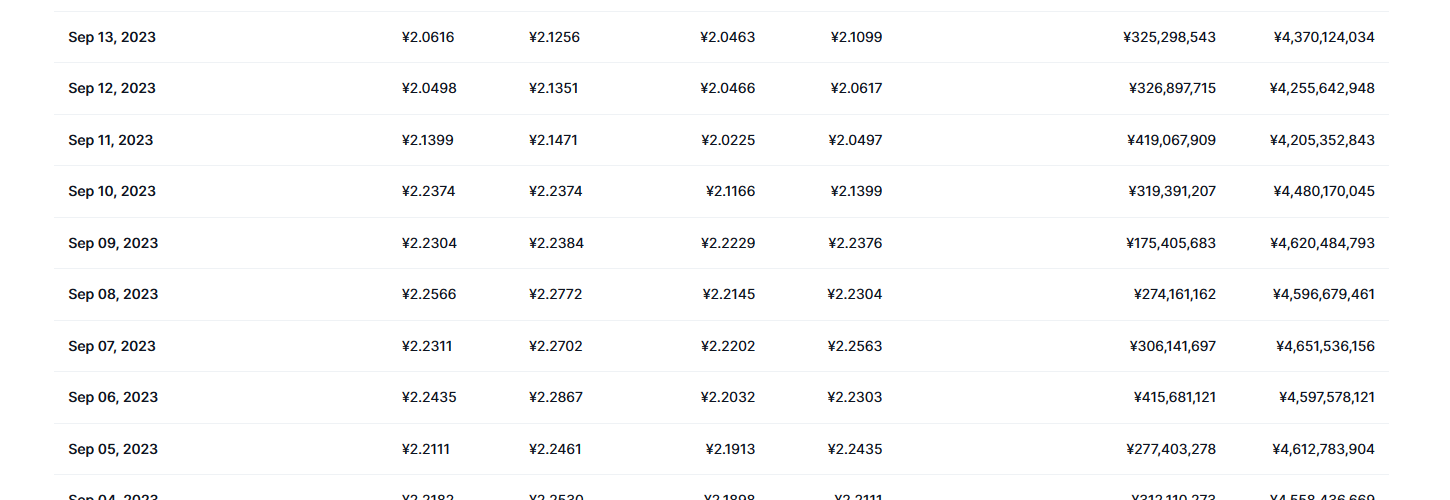Select close price ¥2.2304 on Sep 08
Image resolution: width=1450 pixels, height=500 pixels.
tap(855, 294)
